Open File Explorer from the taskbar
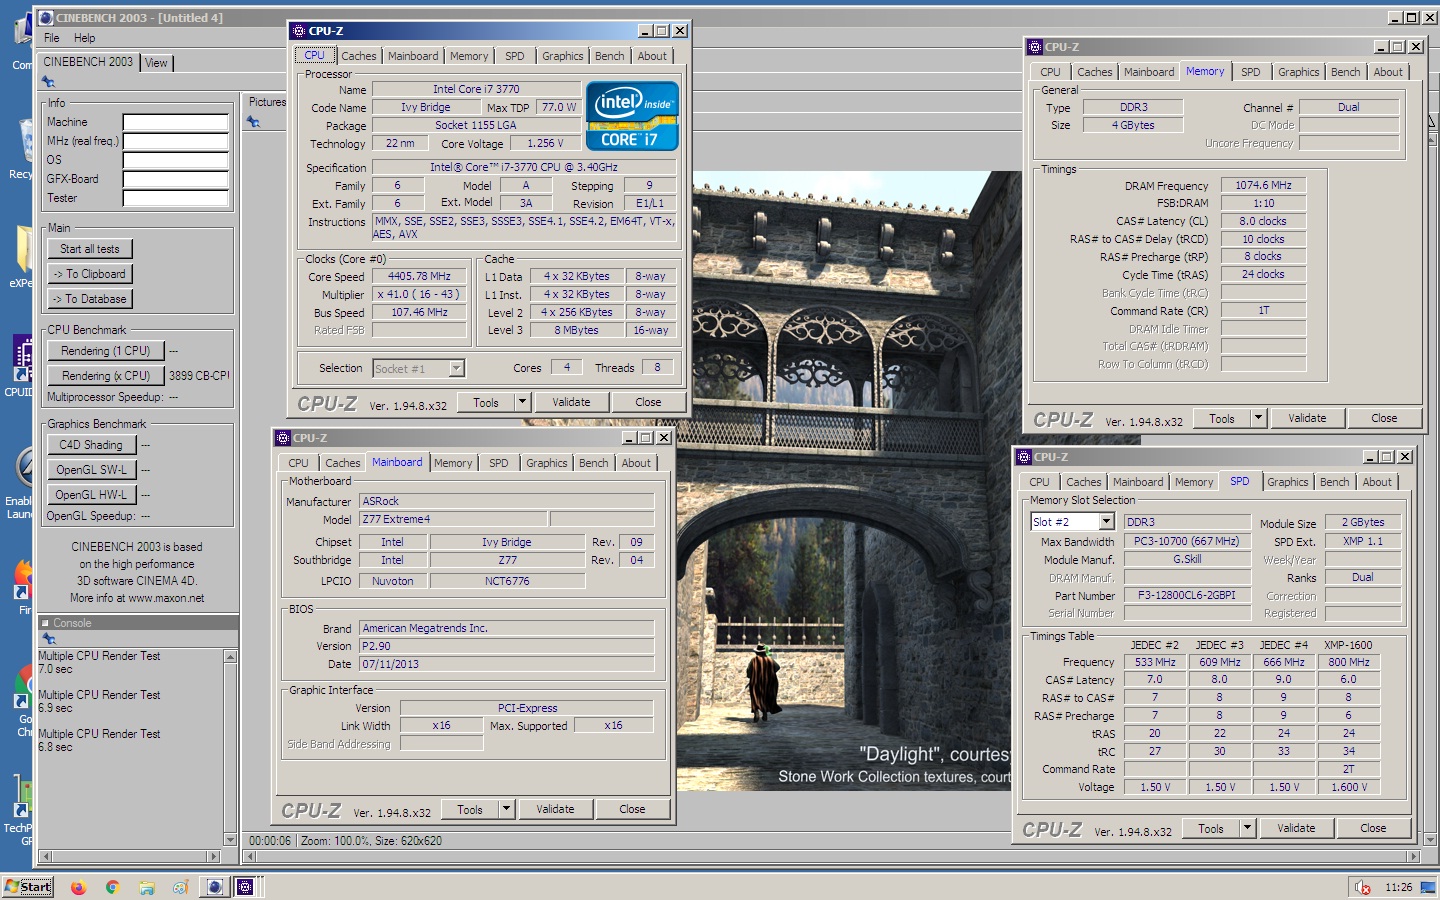Image resolution: width=1440 pixels, height=900 pixels. pos(146,887)
